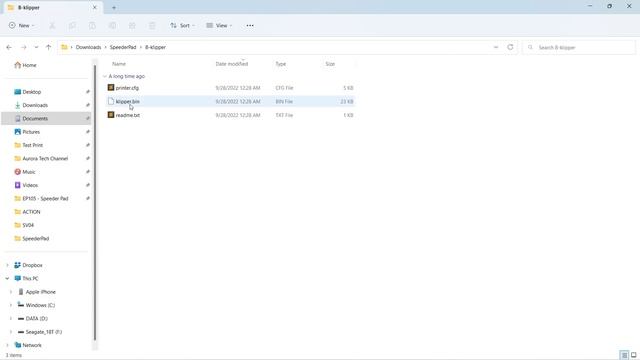Click the navigation pane scrollbar
This screenshot has width=640, height=360.
tap(95, 203)
